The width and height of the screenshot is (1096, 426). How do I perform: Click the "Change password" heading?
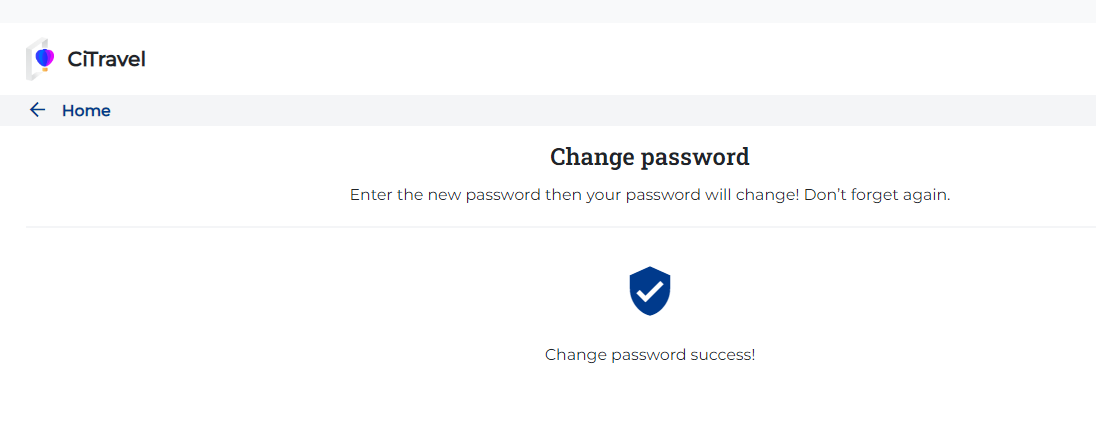(x=649, y=157)
